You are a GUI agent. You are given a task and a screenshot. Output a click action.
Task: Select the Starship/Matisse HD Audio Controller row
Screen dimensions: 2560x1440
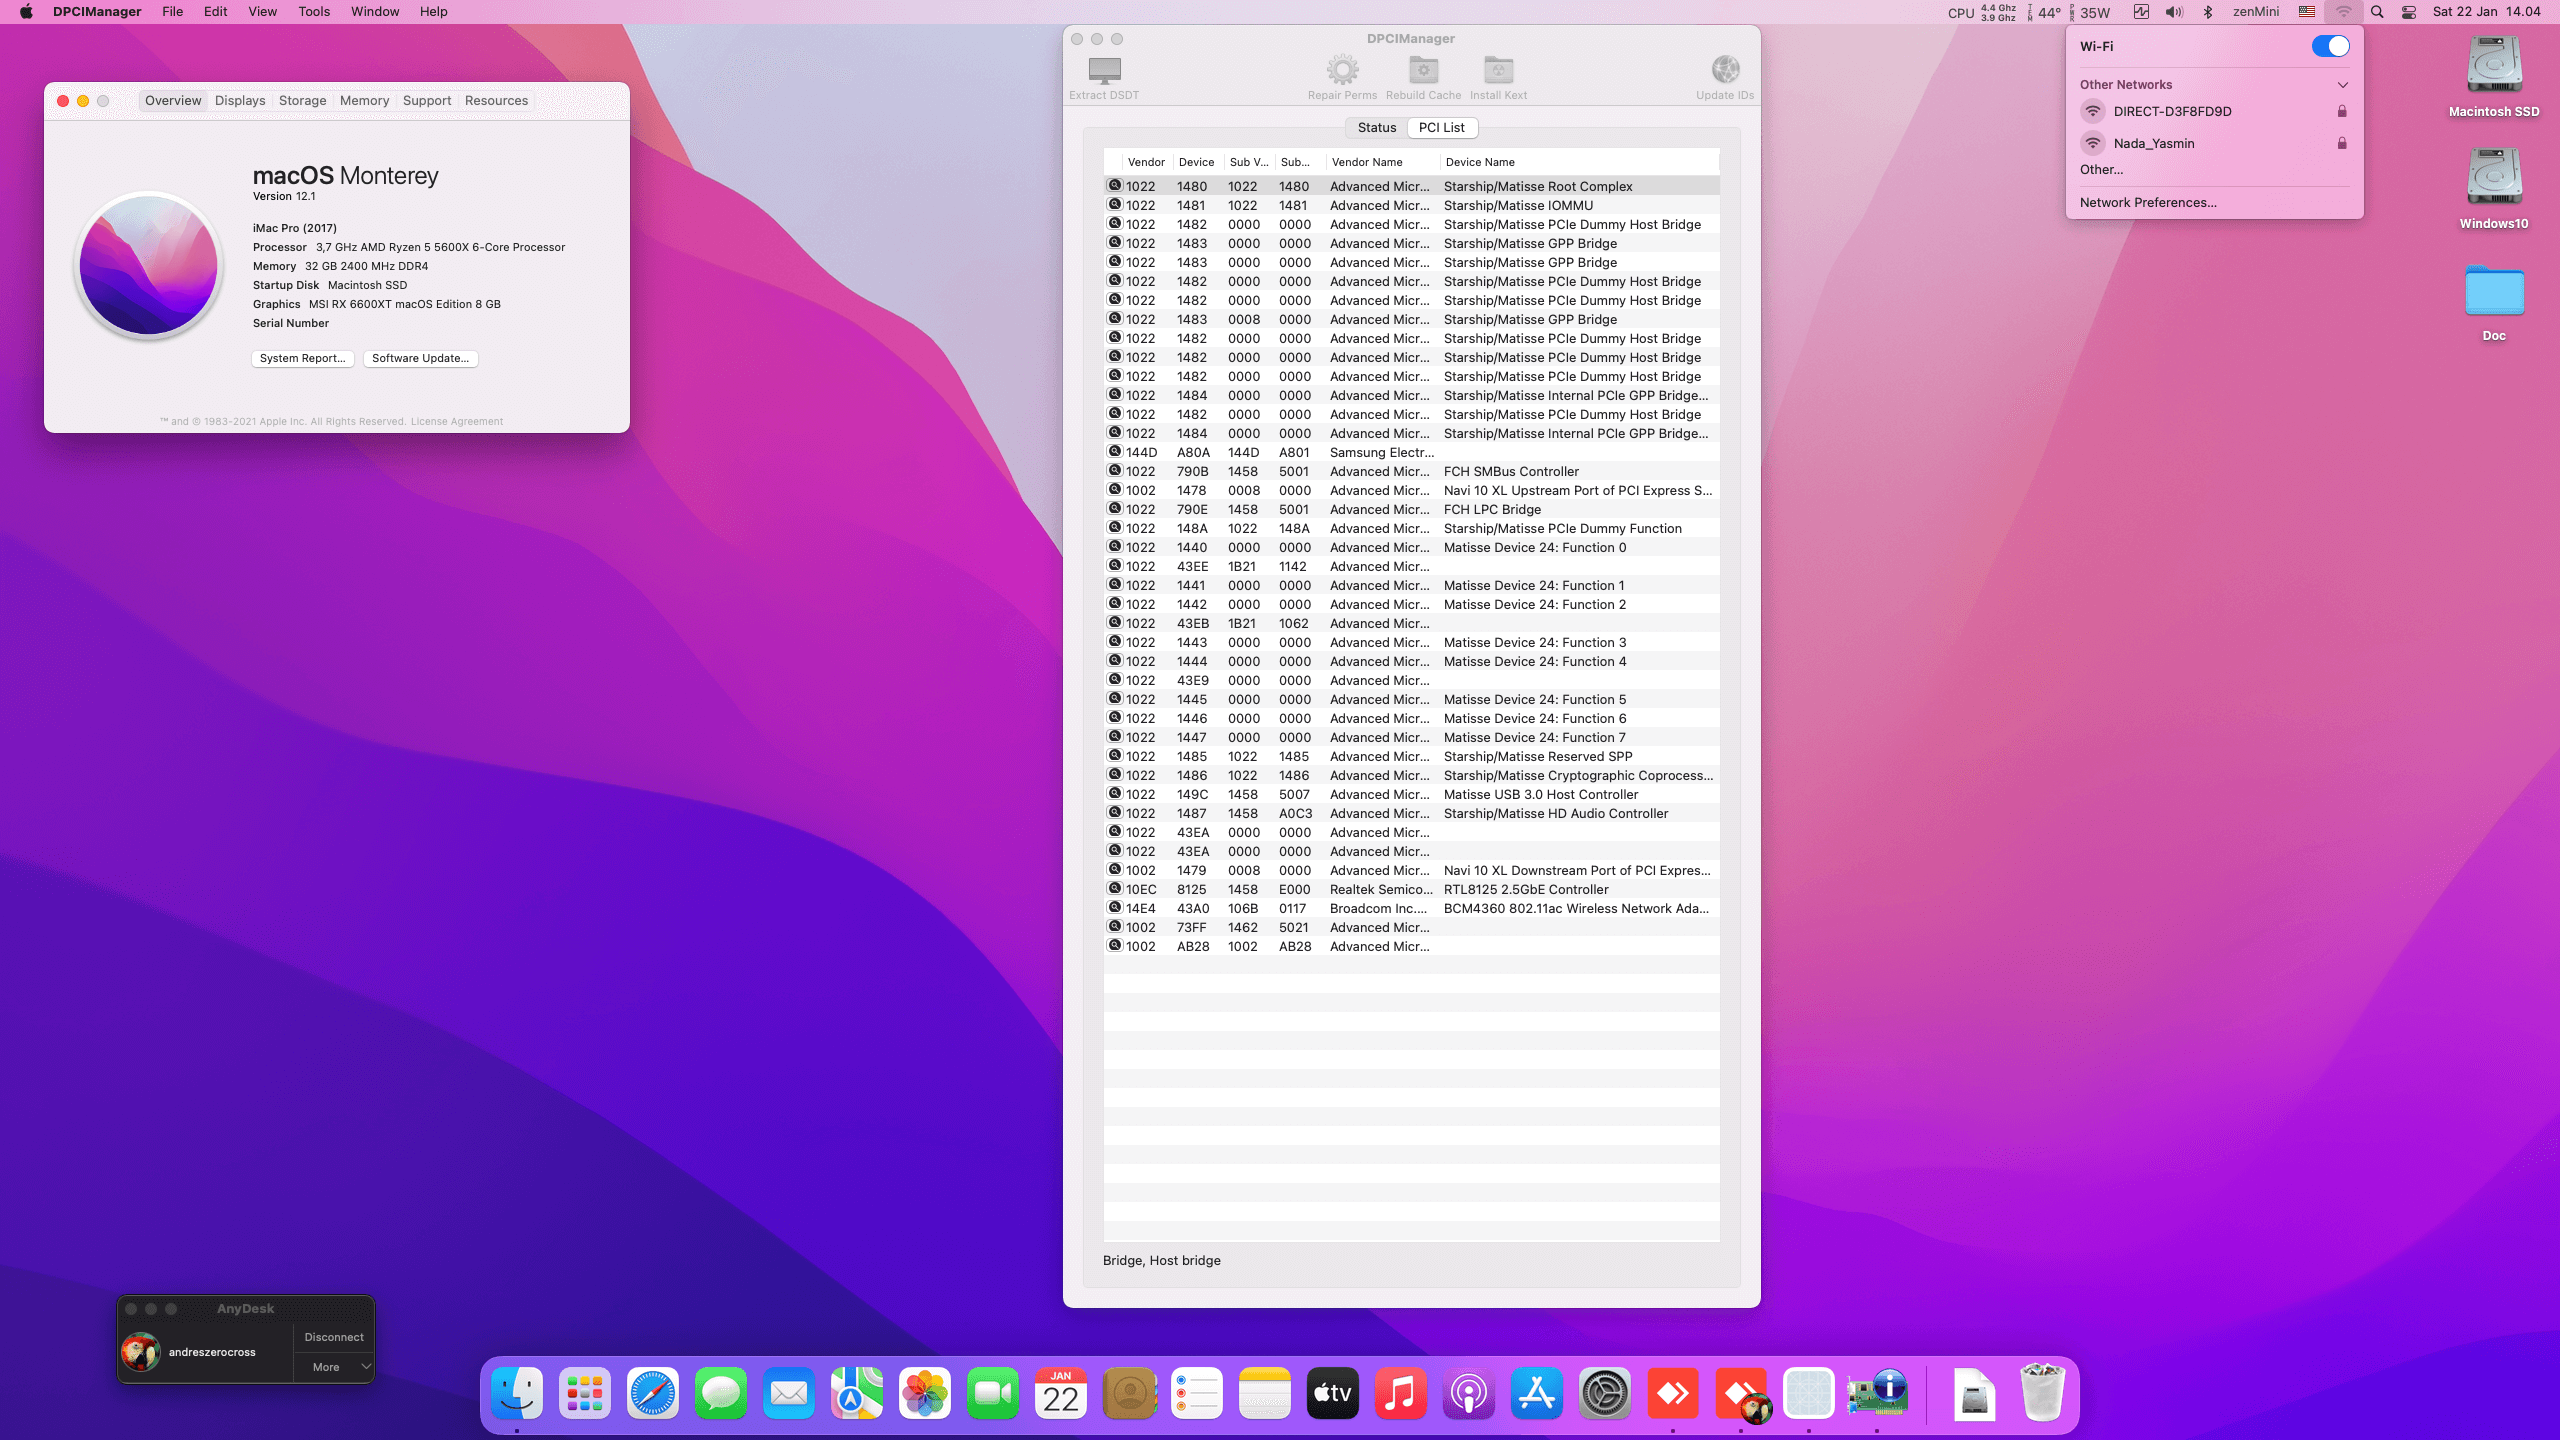click(1411, 813)
